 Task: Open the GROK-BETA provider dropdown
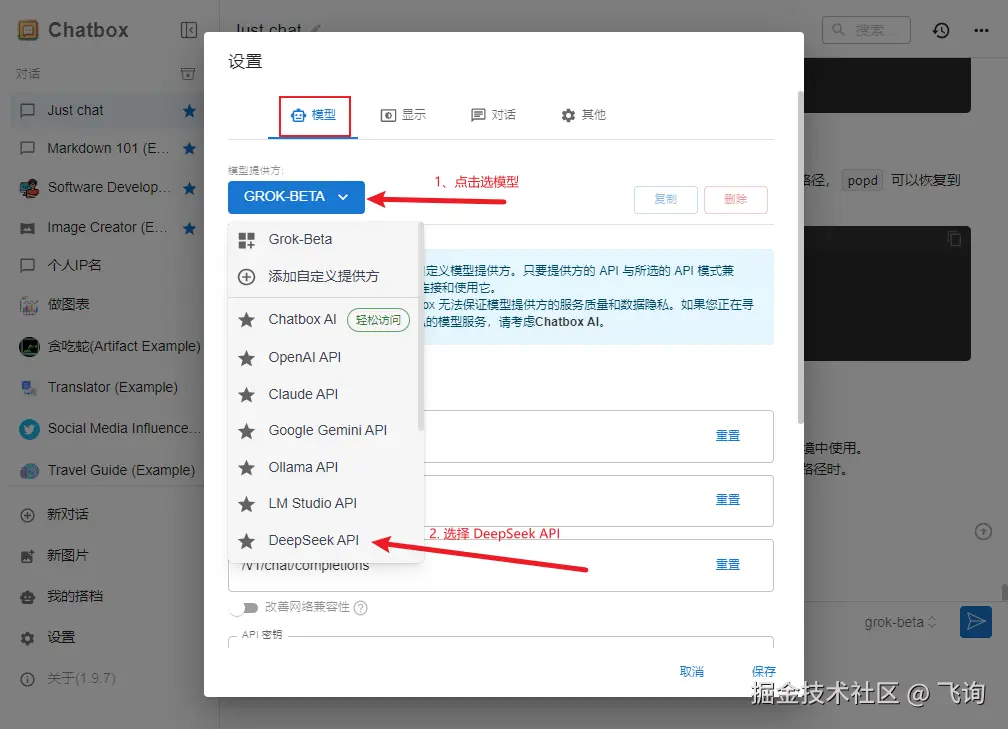[x=296, y=197]
